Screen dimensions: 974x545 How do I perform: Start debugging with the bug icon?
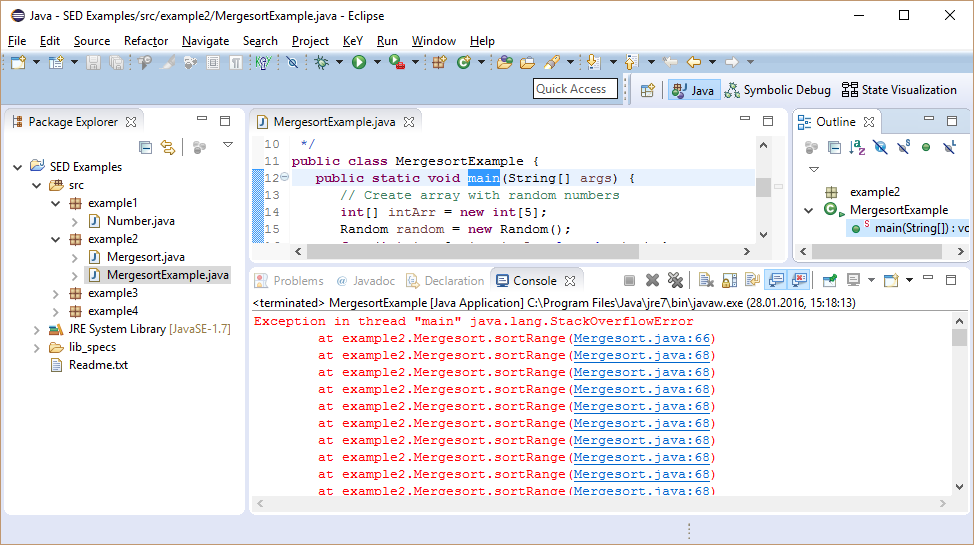322,62
